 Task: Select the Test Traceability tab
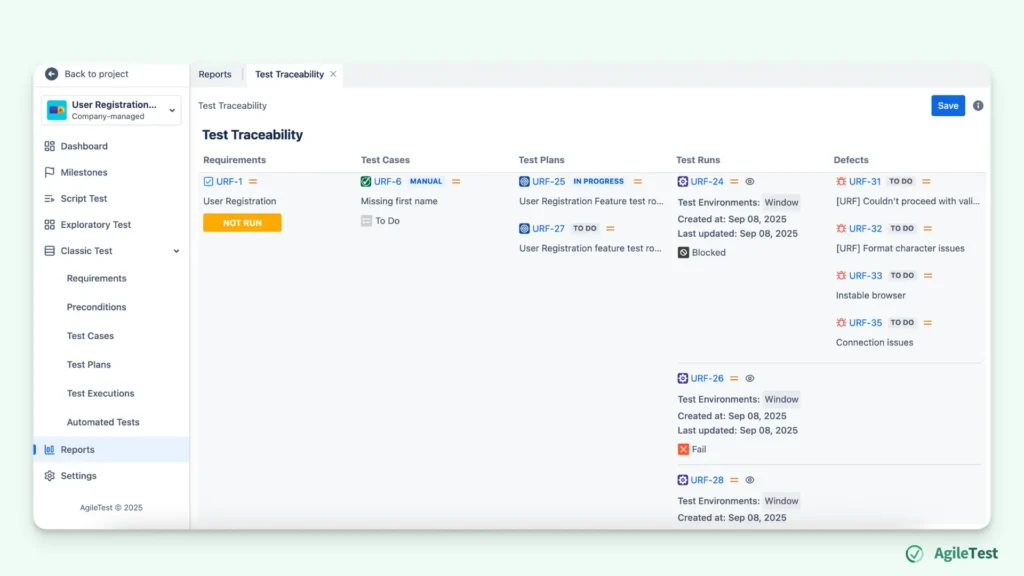pos(289,74)
